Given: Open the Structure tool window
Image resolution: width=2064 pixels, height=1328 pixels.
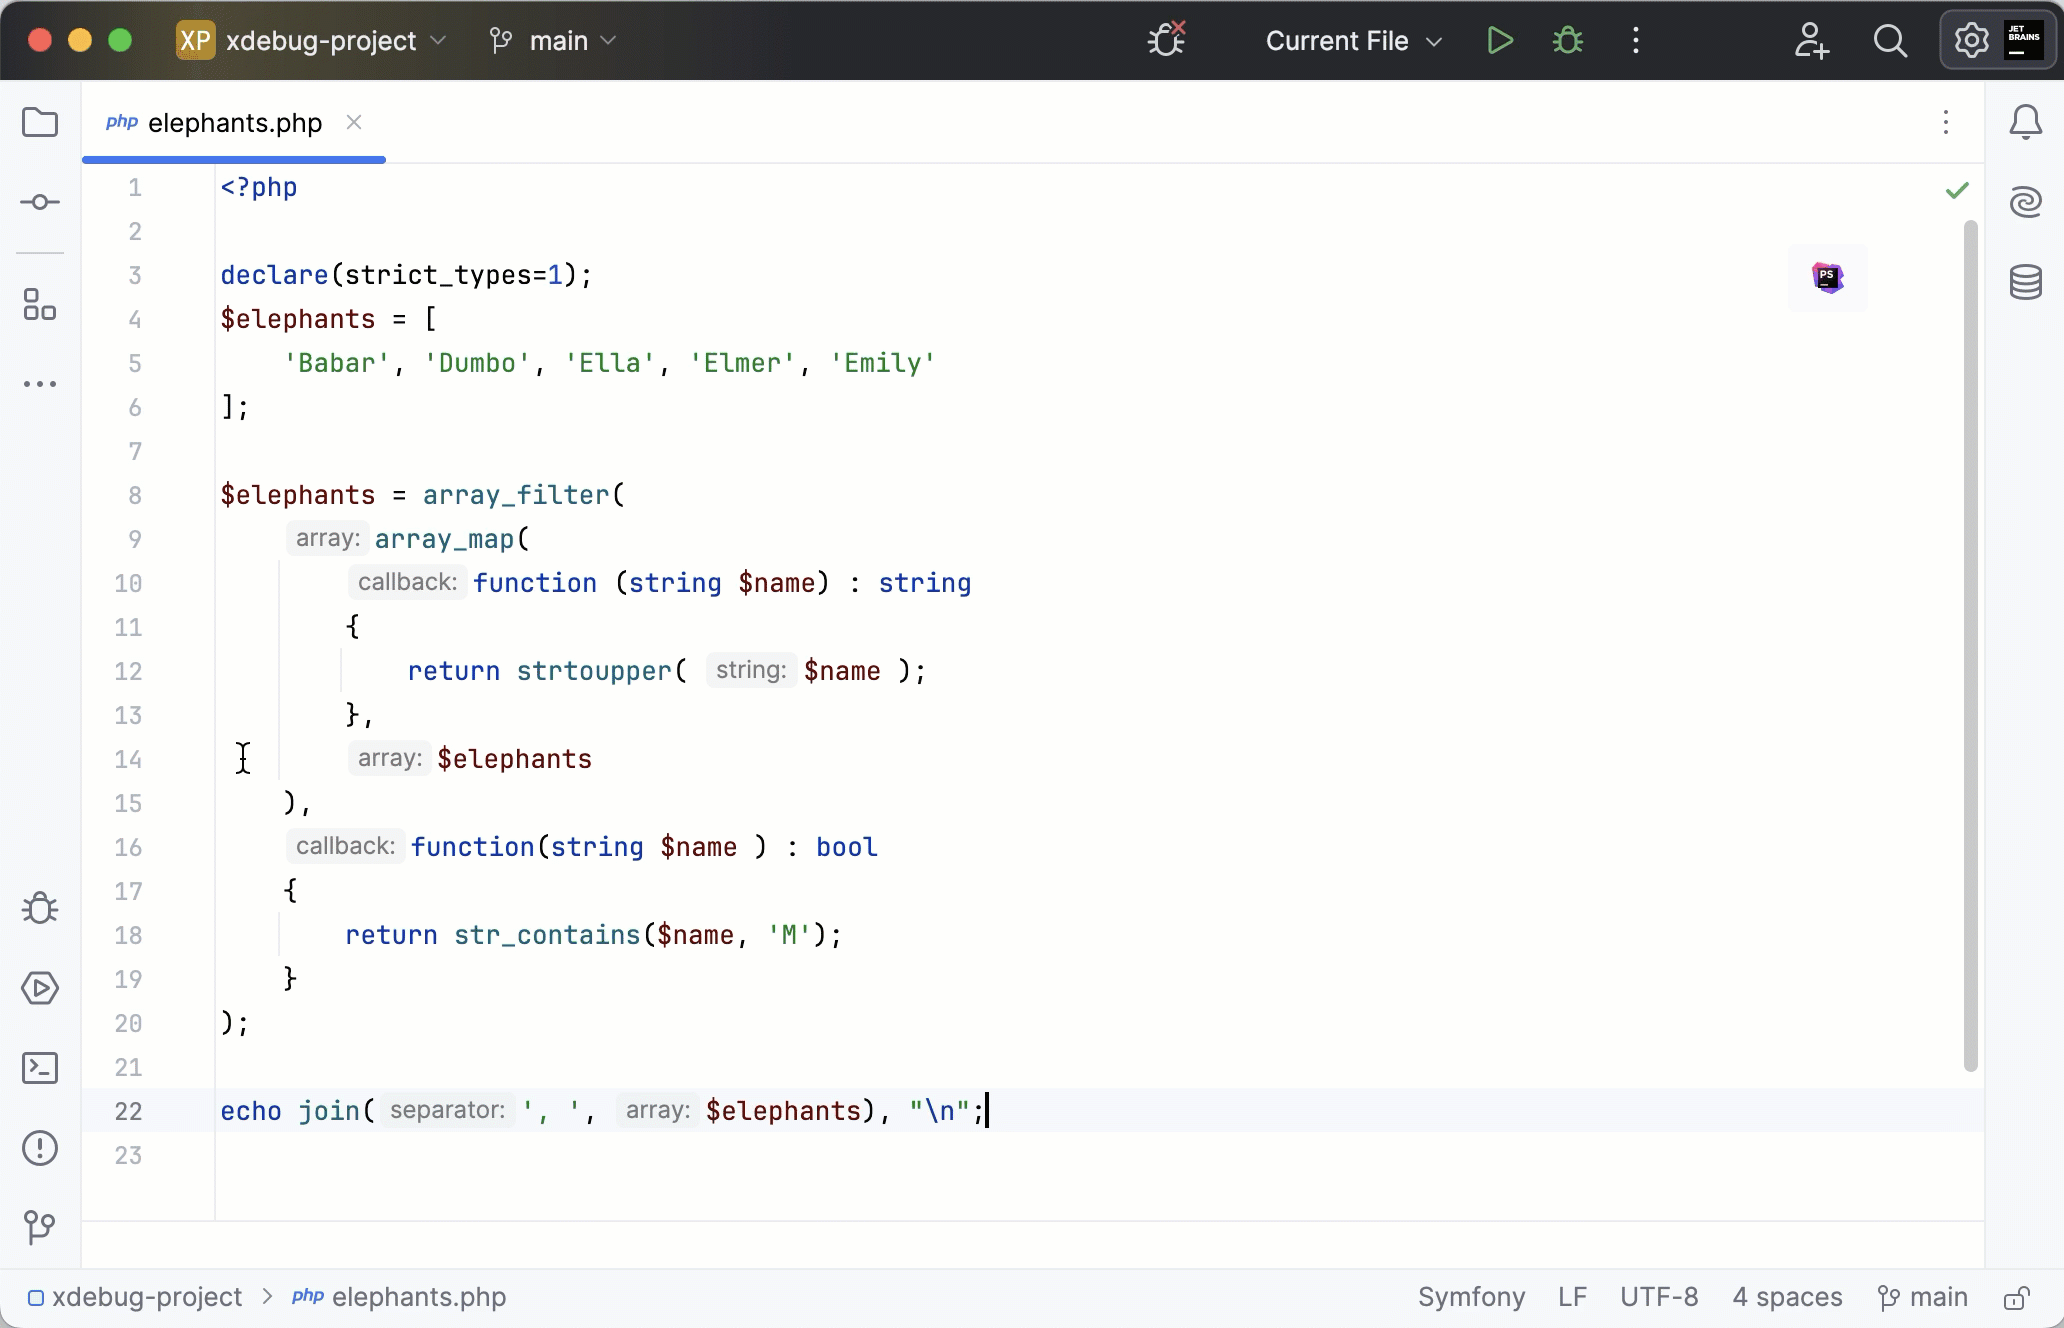Looking at the screenshot, I should click(40, 305).
